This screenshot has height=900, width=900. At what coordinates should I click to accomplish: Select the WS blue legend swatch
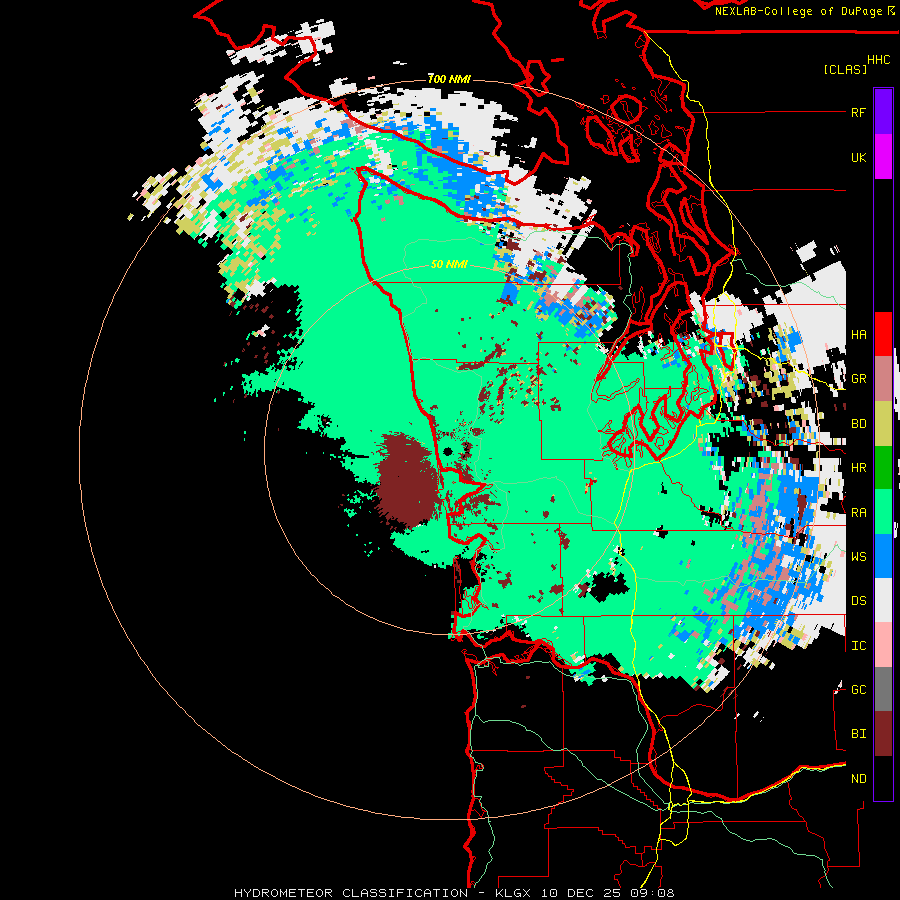tap(883, 556)
